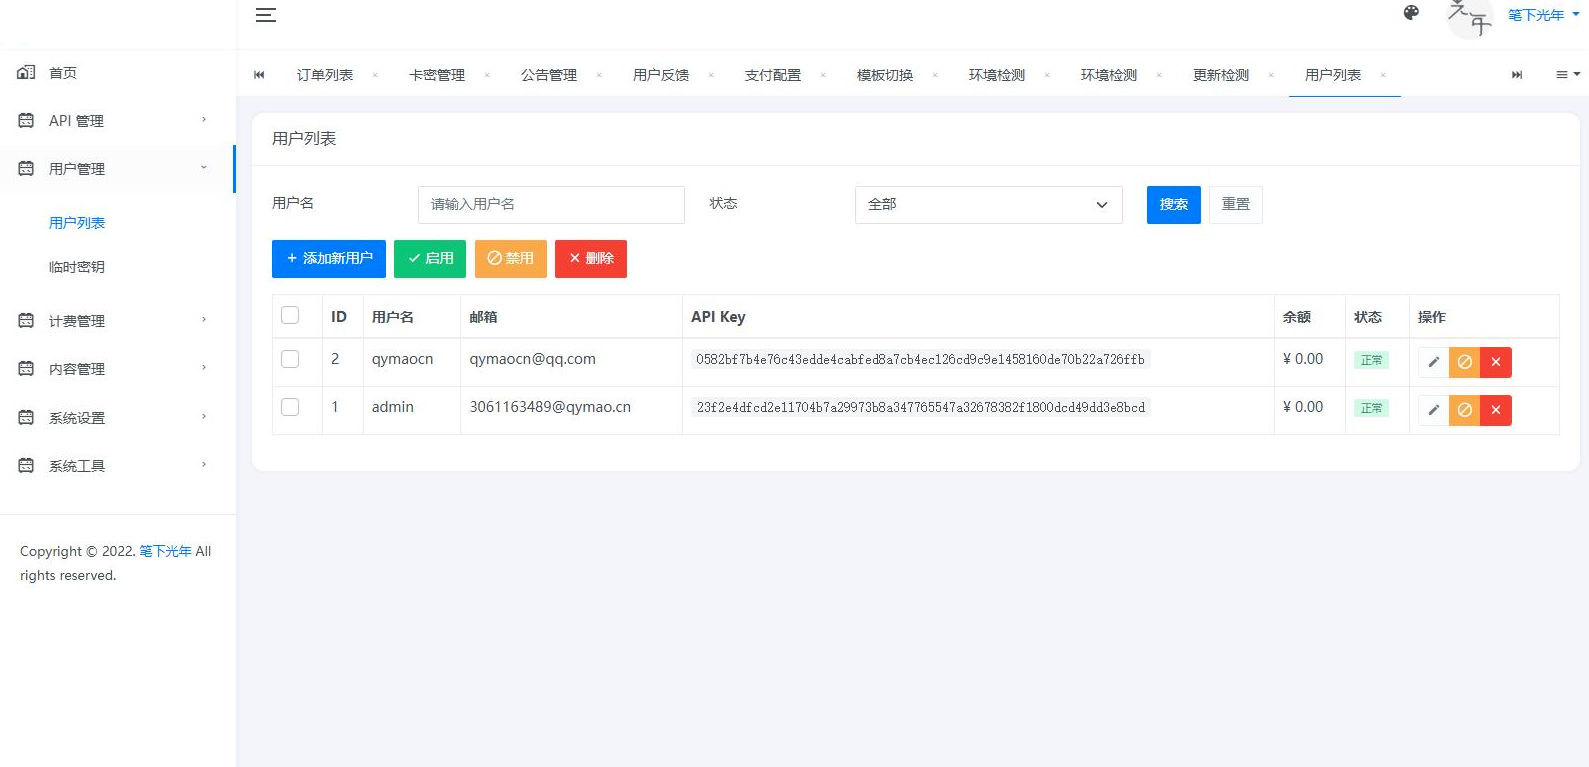Close the 更新检测 tab
Viewport: 1589px width, 767px height.
(x=1271, y=75)
